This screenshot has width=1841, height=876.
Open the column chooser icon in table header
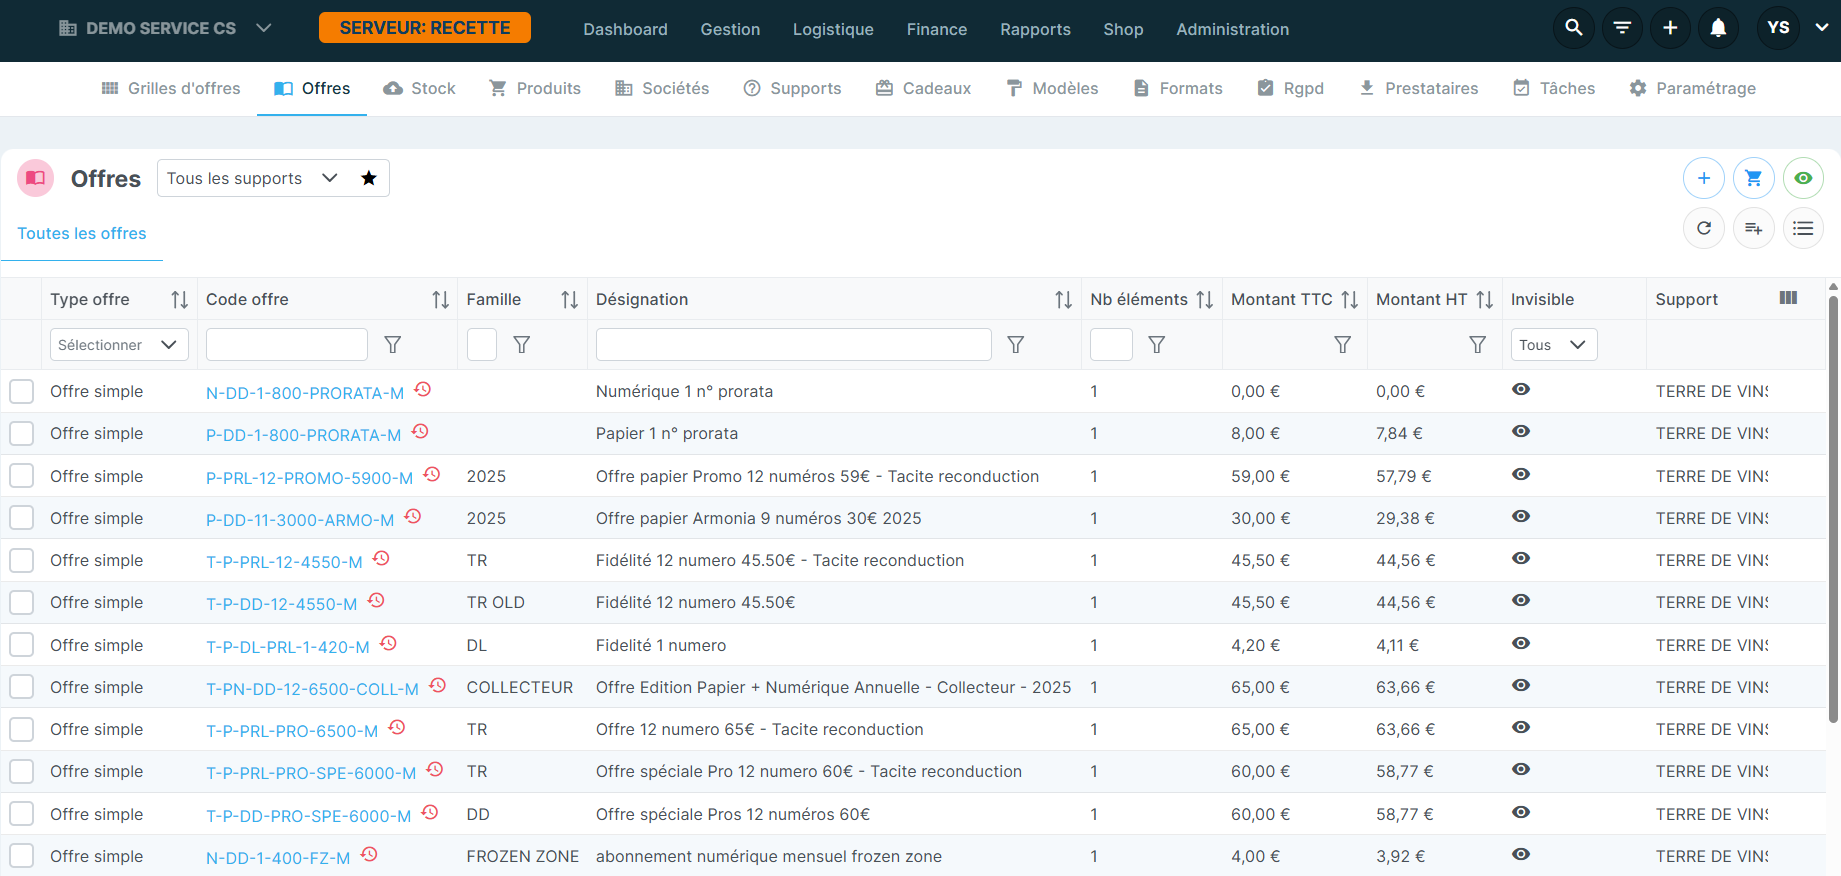click(x=1788, y=298)
